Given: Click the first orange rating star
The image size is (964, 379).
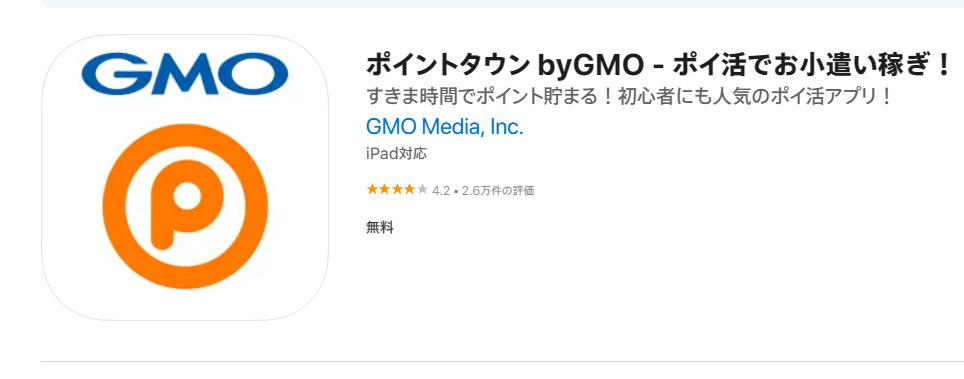Looking at the screenshot, I should 372,190.
